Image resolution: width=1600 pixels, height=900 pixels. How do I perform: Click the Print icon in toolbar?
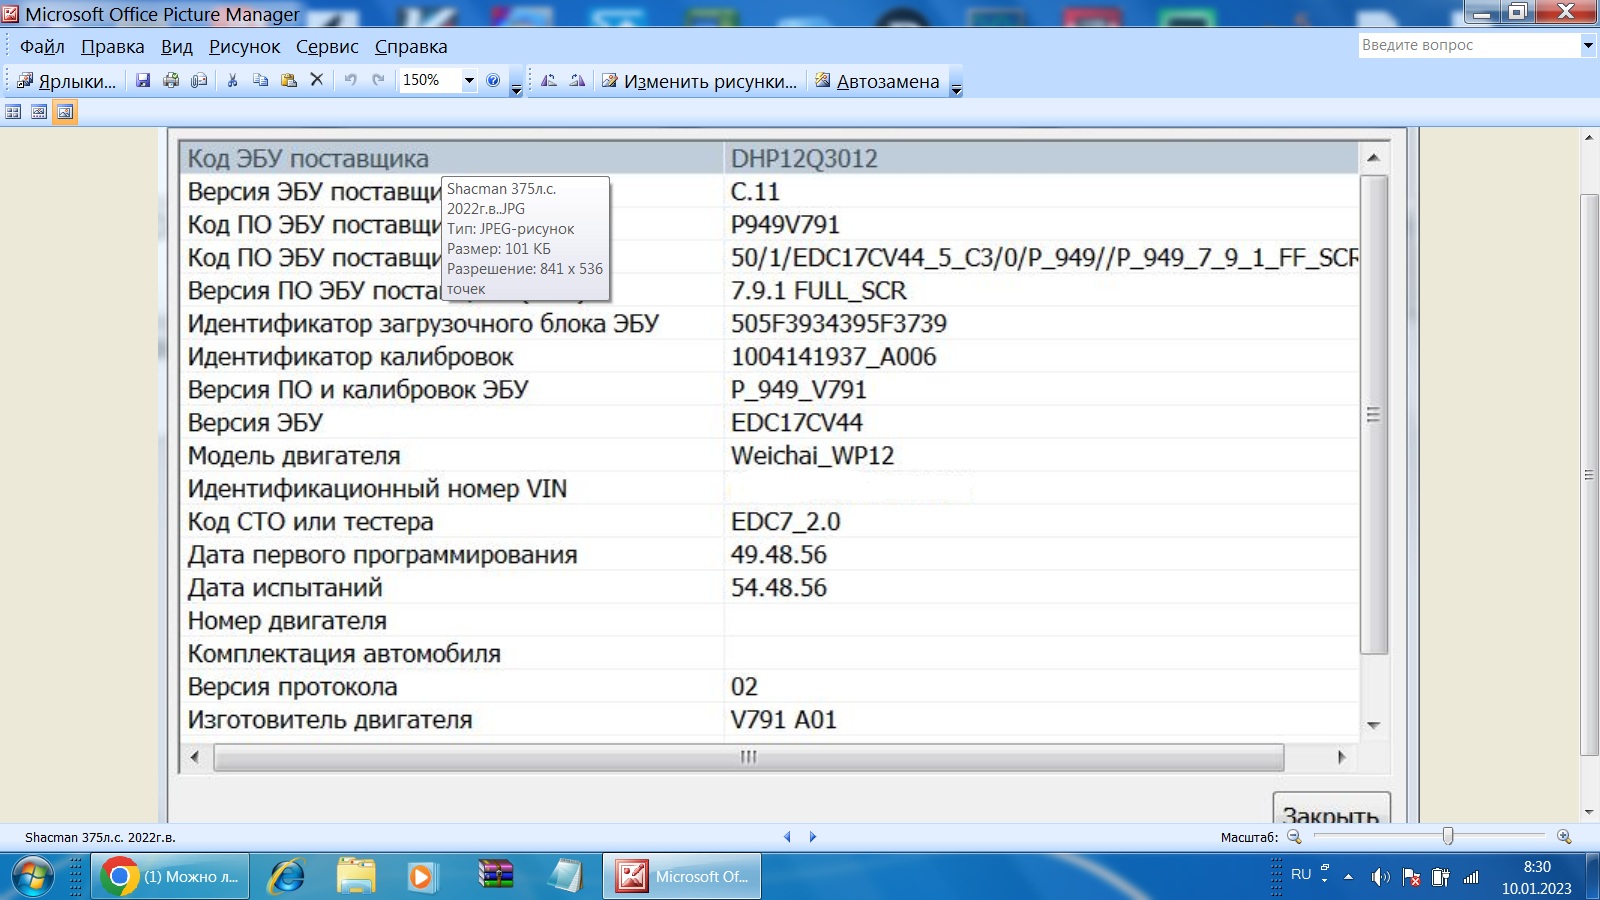(x=171, y=81)
